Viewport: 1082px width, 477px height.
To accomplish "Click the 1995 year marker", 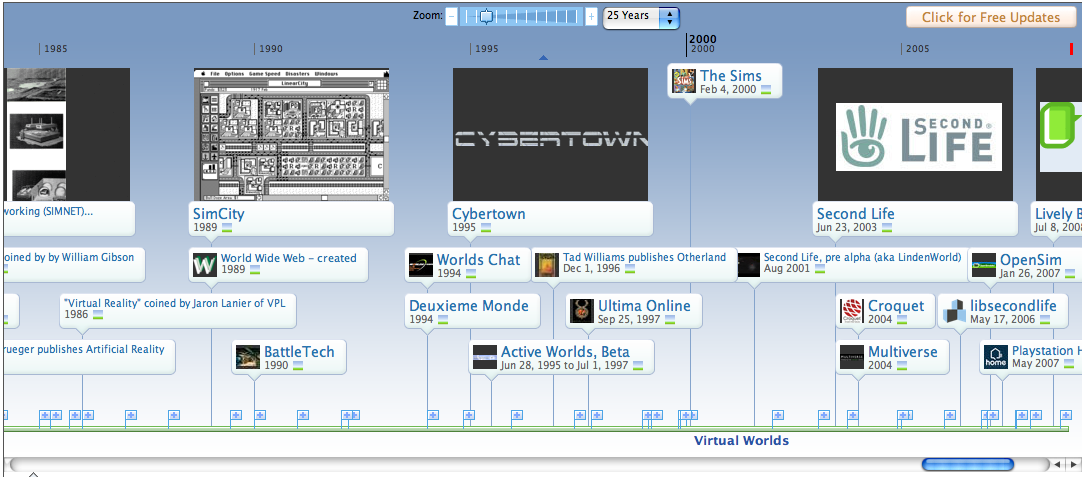I will (486, 49).
